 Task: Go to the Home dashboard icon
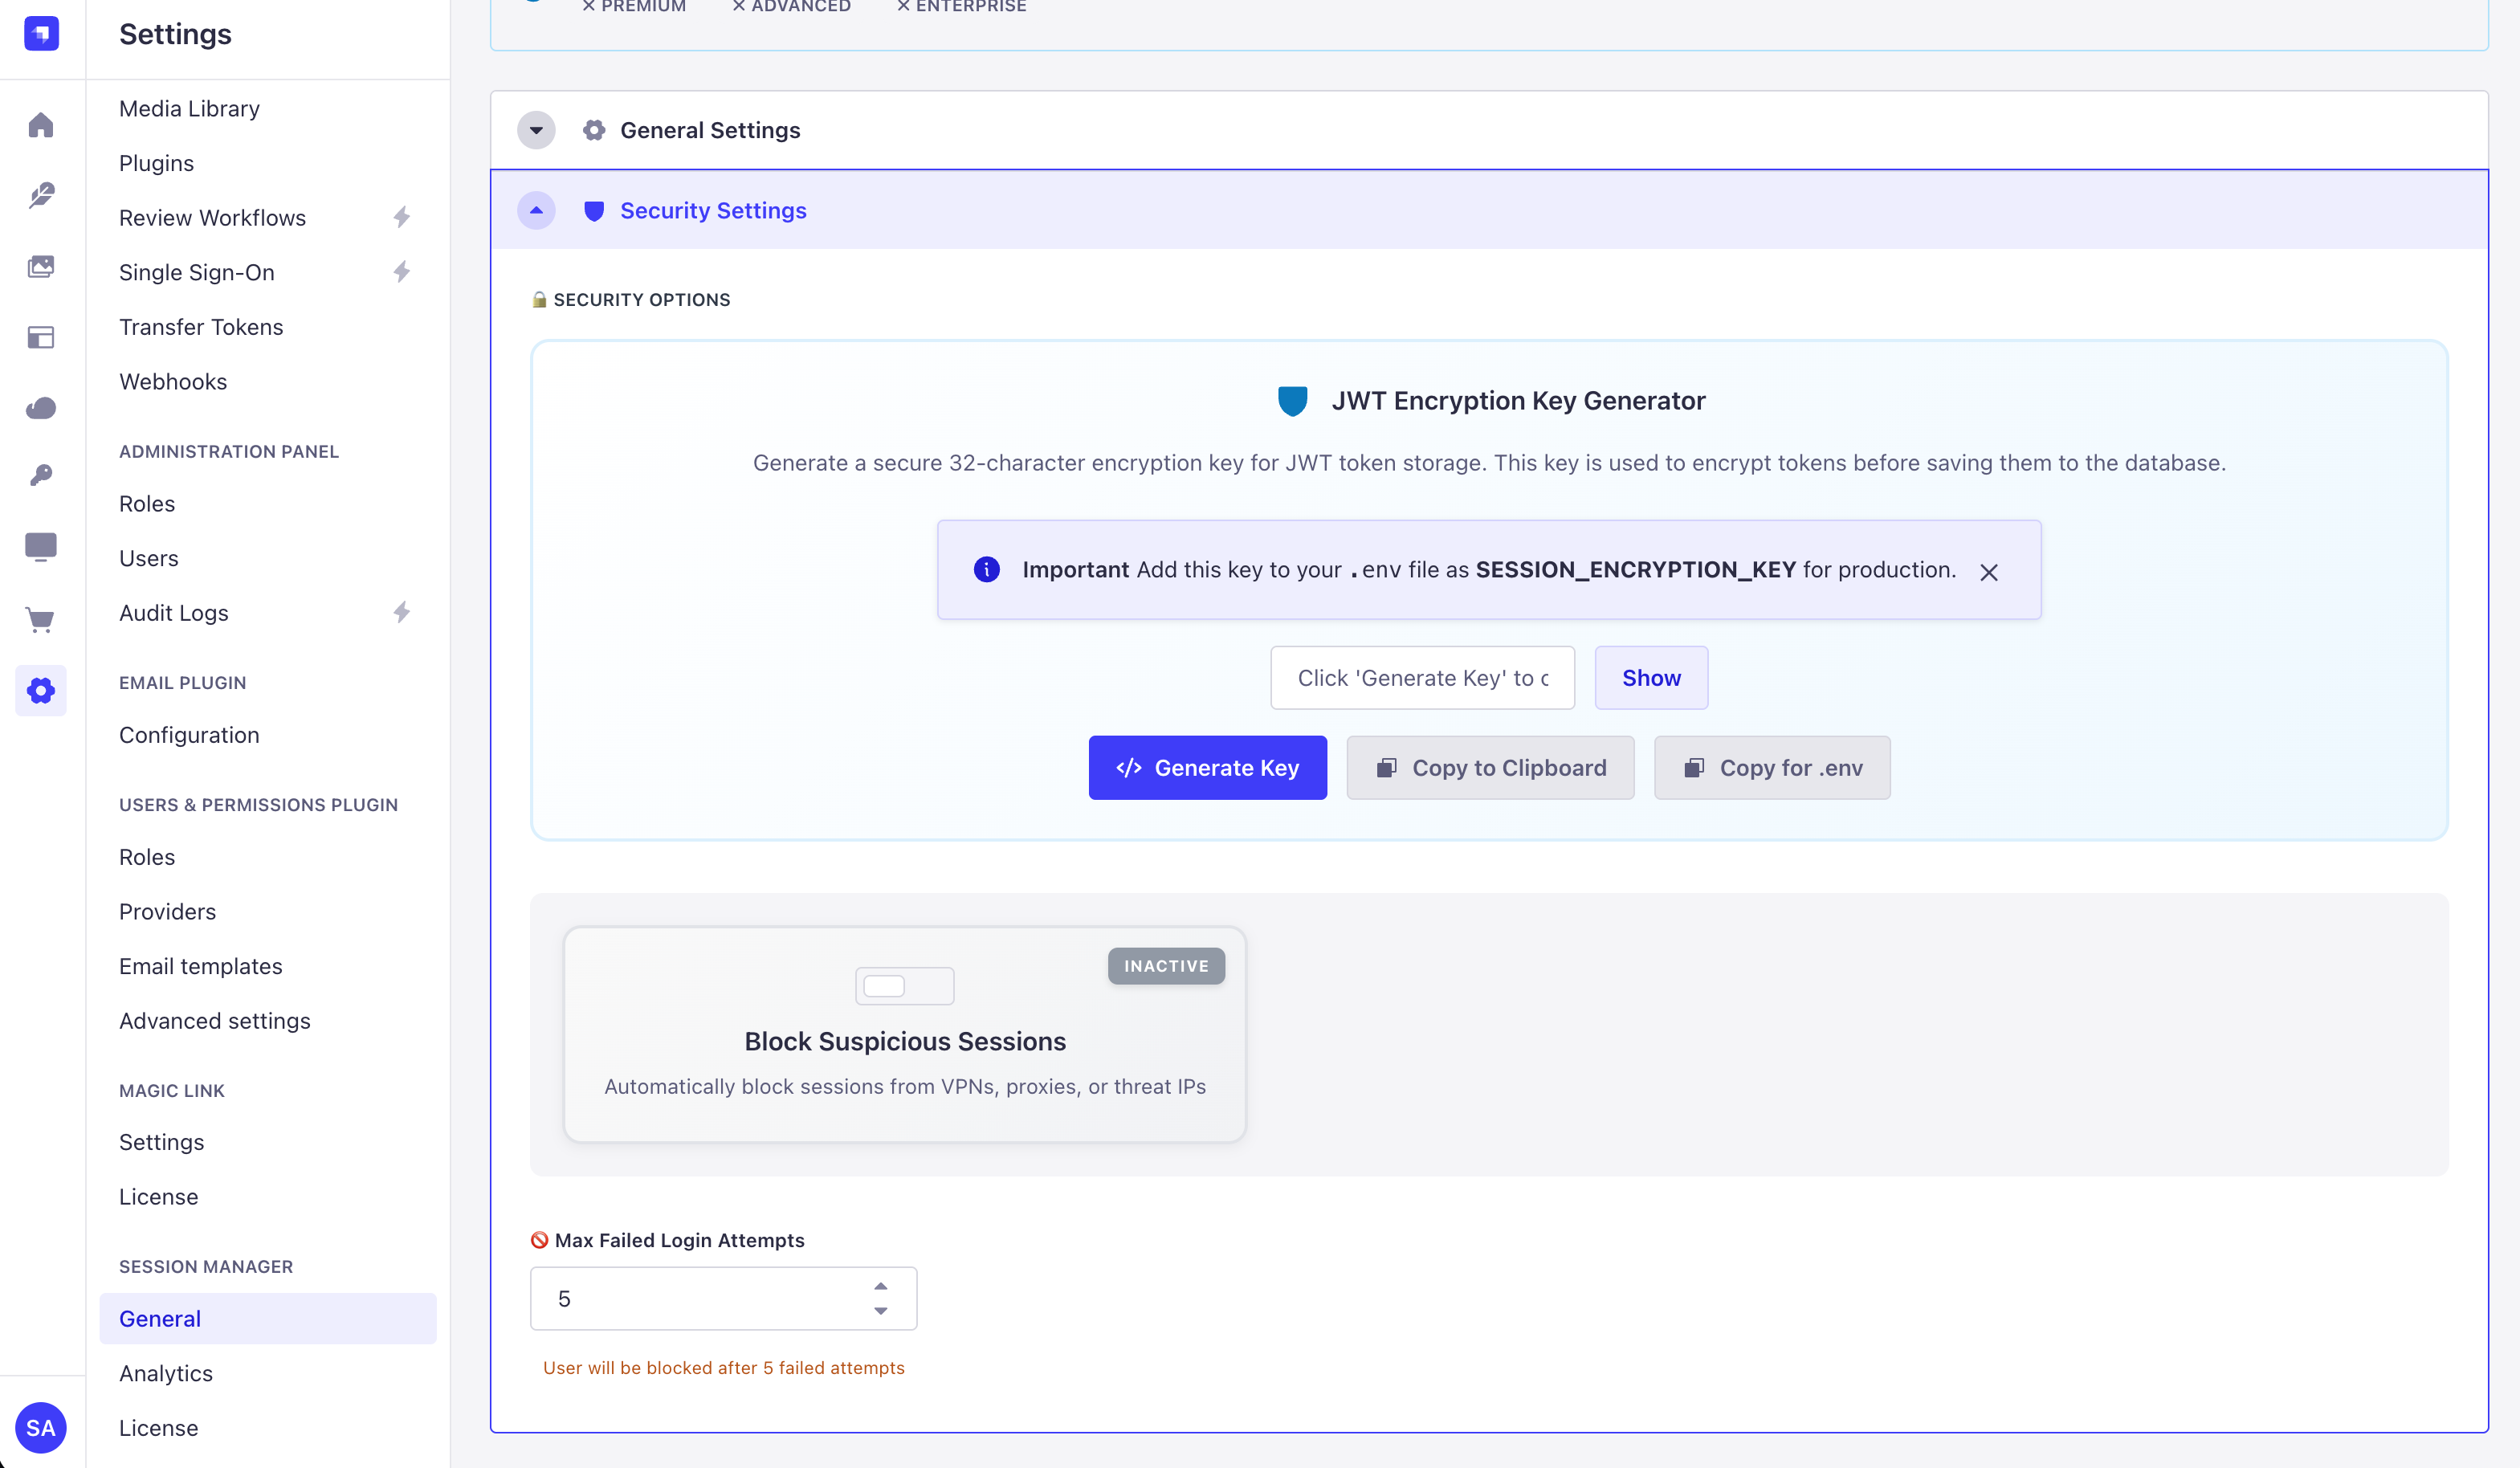(41, 125)
